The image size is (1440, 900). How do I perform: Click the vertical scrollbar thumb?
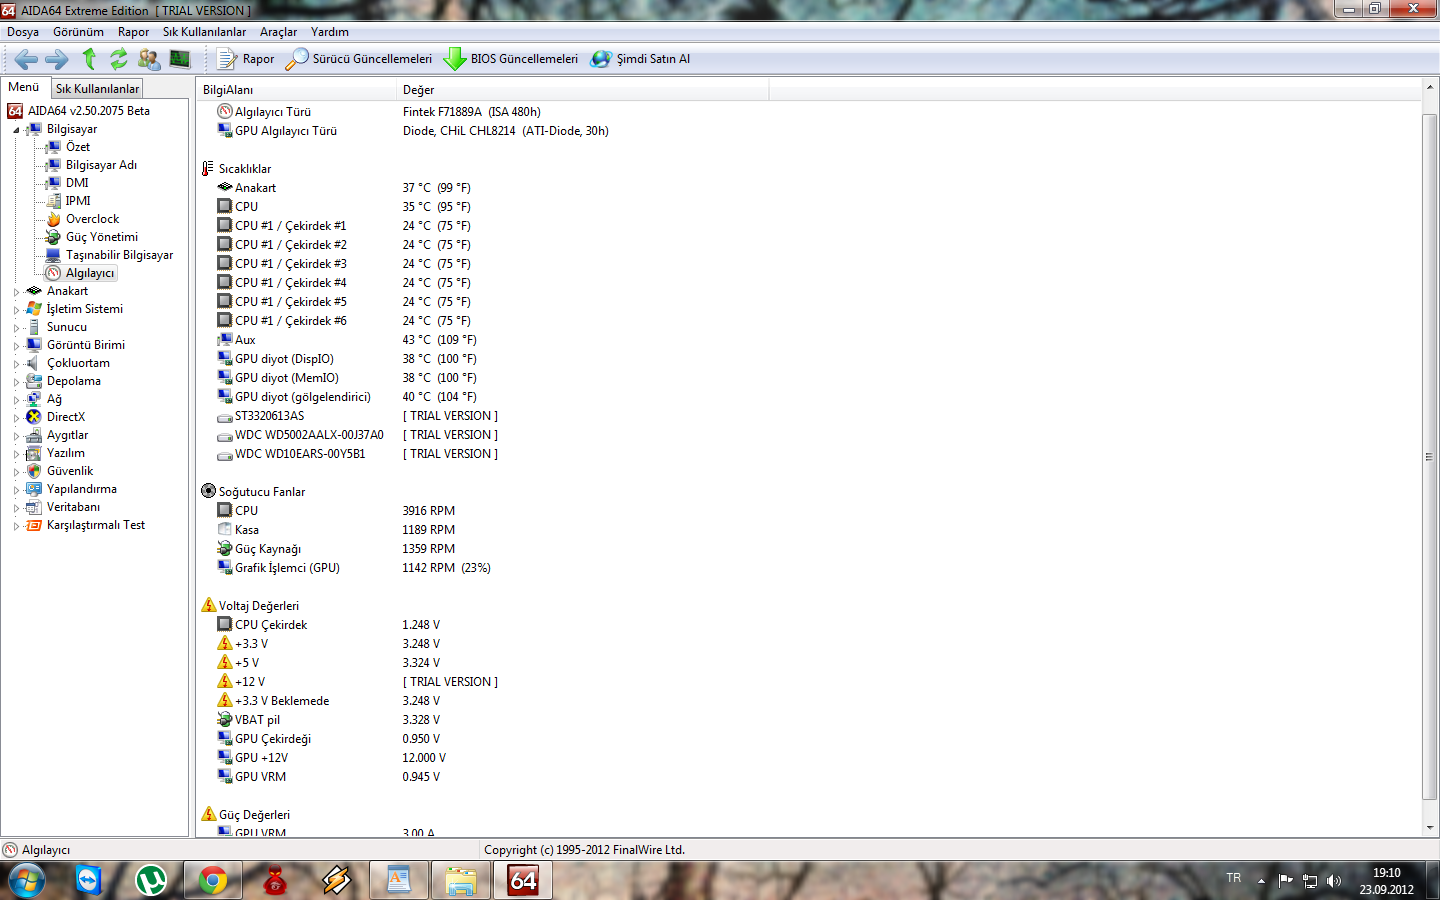pyautogui.click(x=1429, y=456)
